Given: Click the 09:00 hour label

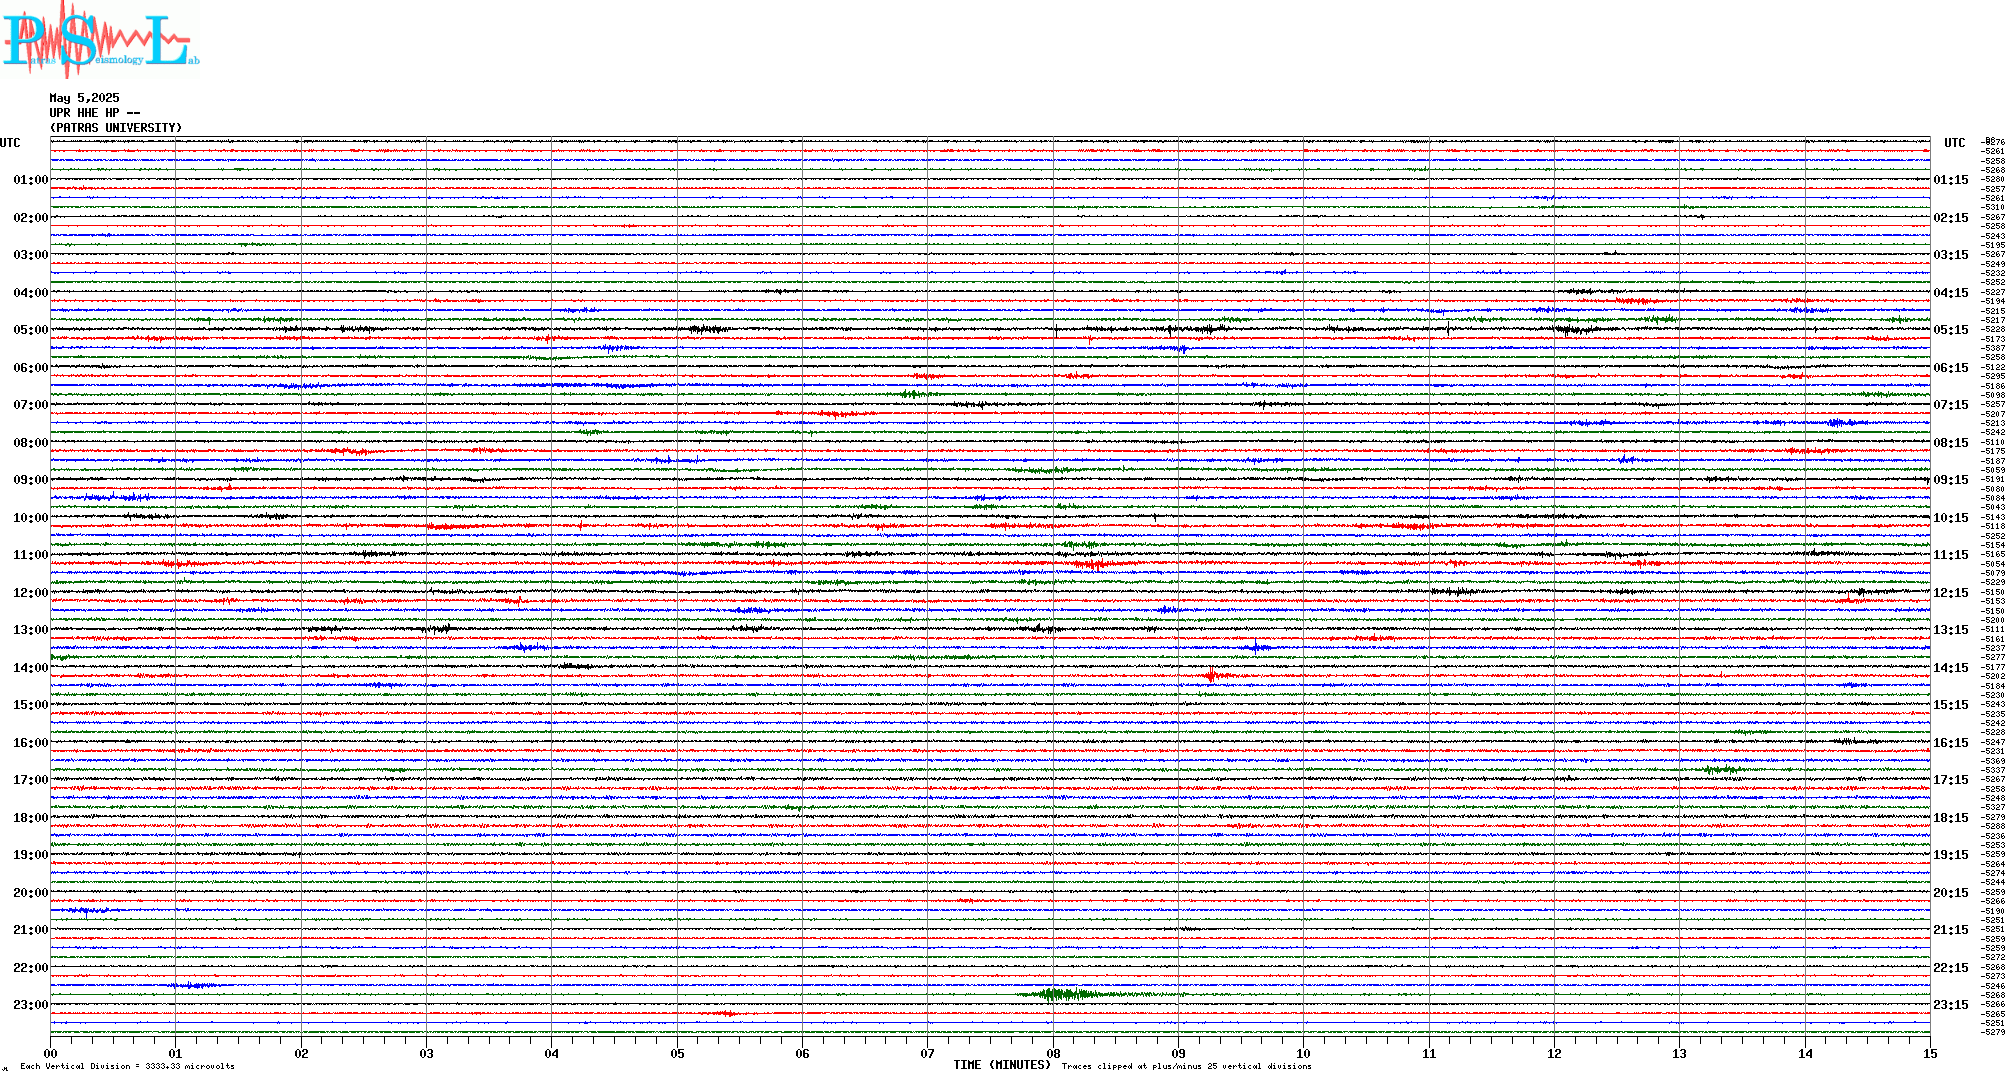Looking at the screenshot, I should (31, 480).
